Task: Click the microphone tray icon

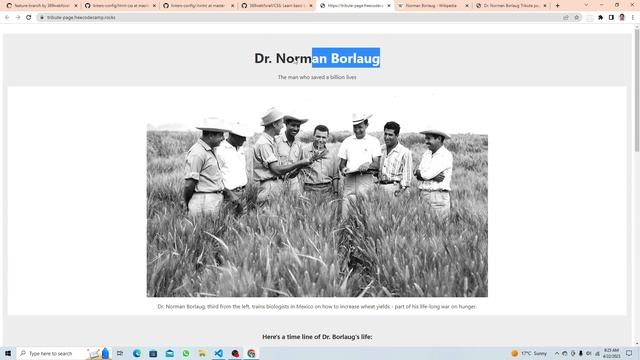Action: (x=580, y=353)
